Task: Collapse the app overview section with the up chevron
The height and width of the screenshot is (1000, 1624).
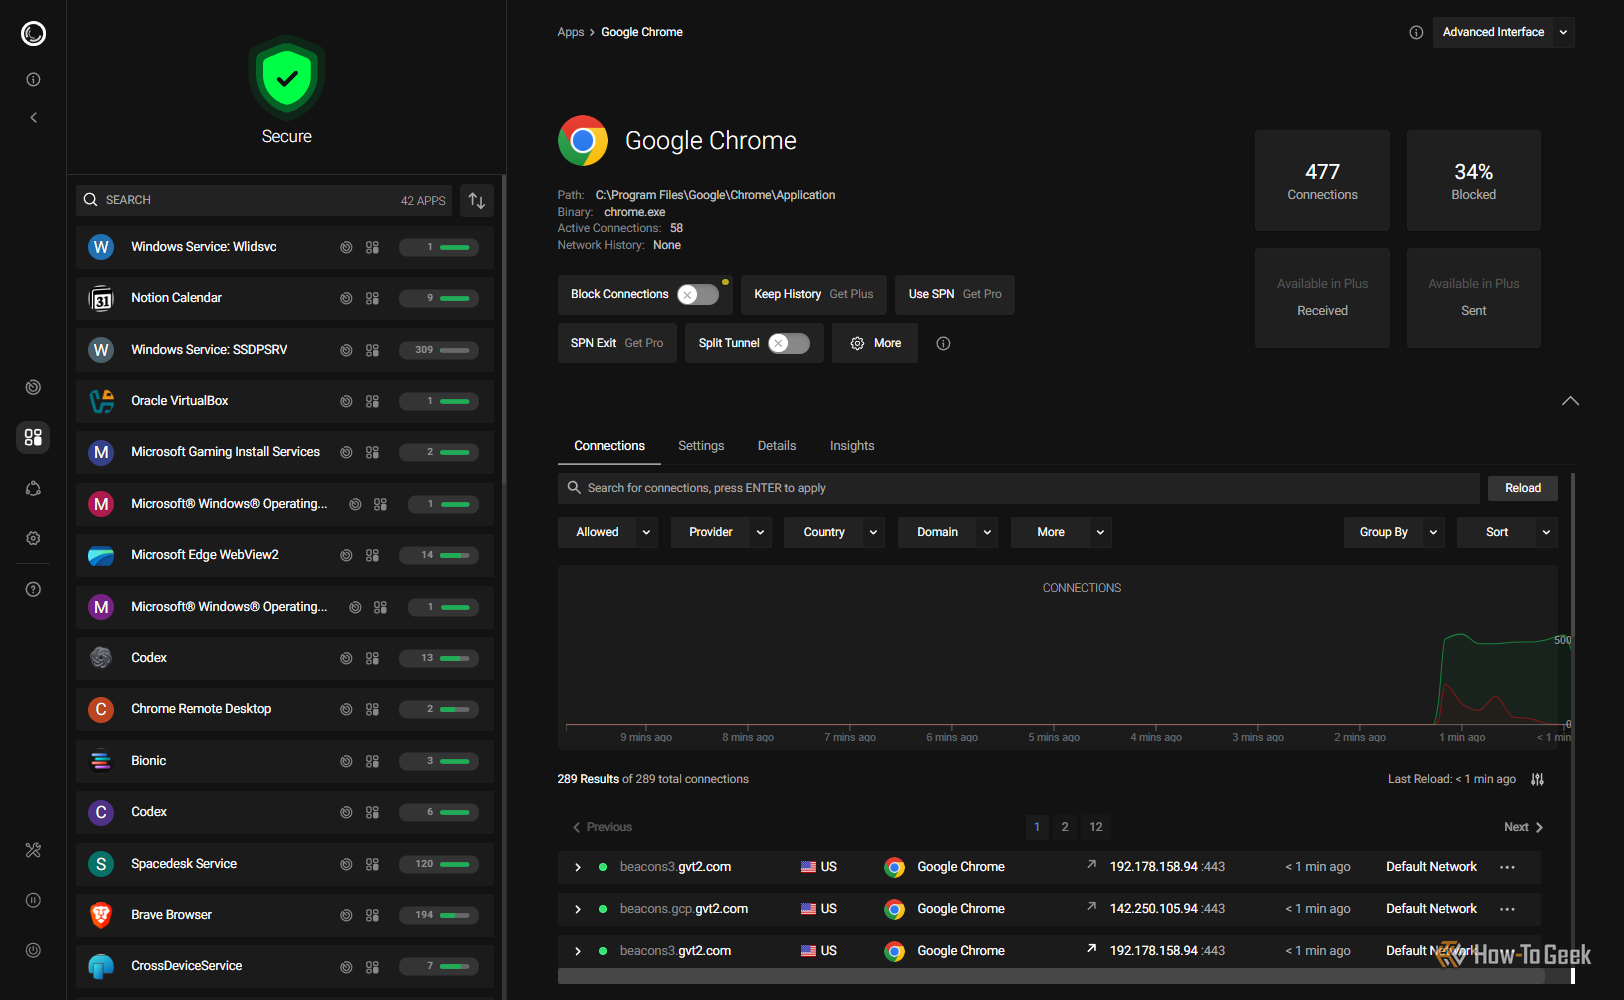Action: click(1570, 401)
